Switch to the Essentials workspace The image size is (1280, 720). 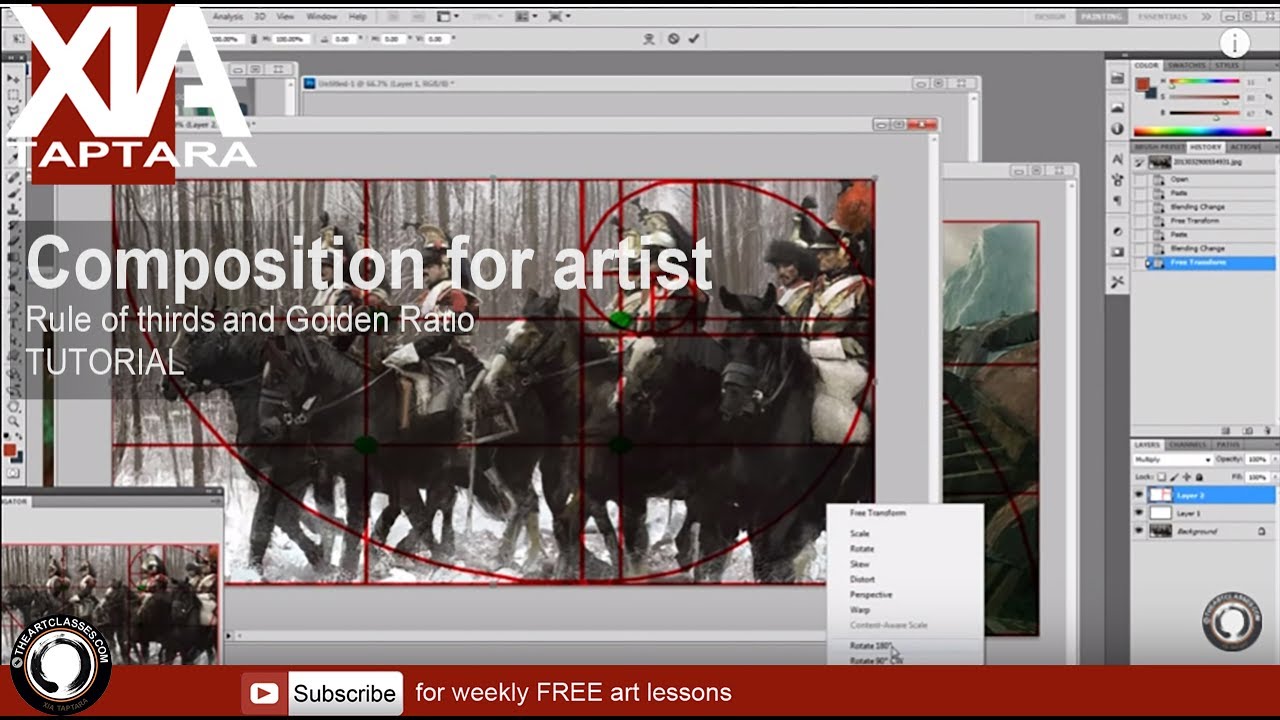(1164, 16)
